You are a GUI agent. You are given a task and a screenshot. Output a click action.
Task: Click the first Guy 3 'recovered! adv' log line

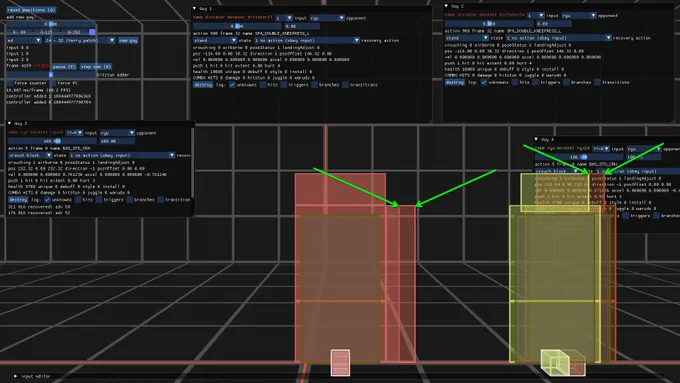(x=39, y=207)
